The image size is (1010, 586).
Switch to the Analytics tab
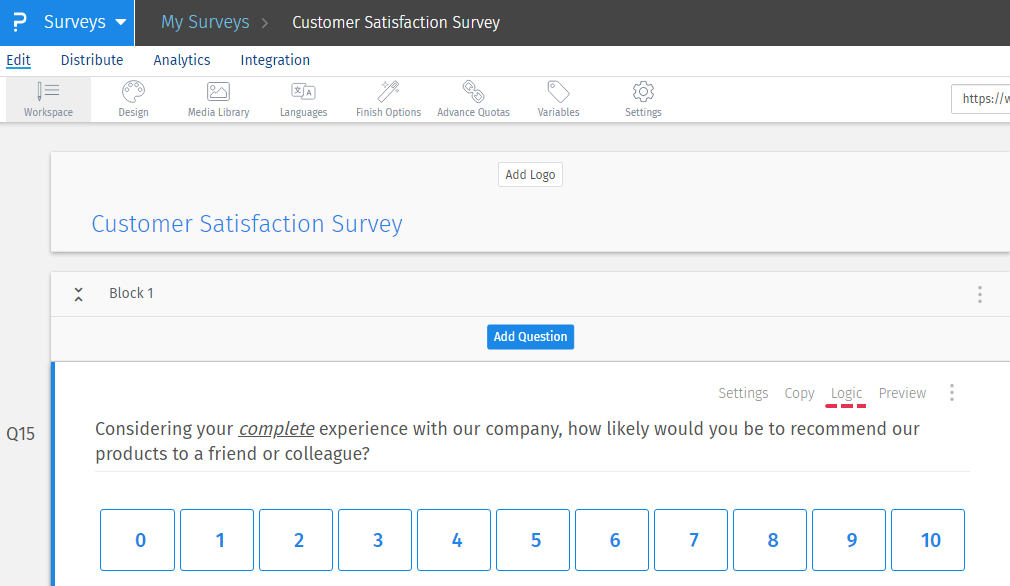181,60
